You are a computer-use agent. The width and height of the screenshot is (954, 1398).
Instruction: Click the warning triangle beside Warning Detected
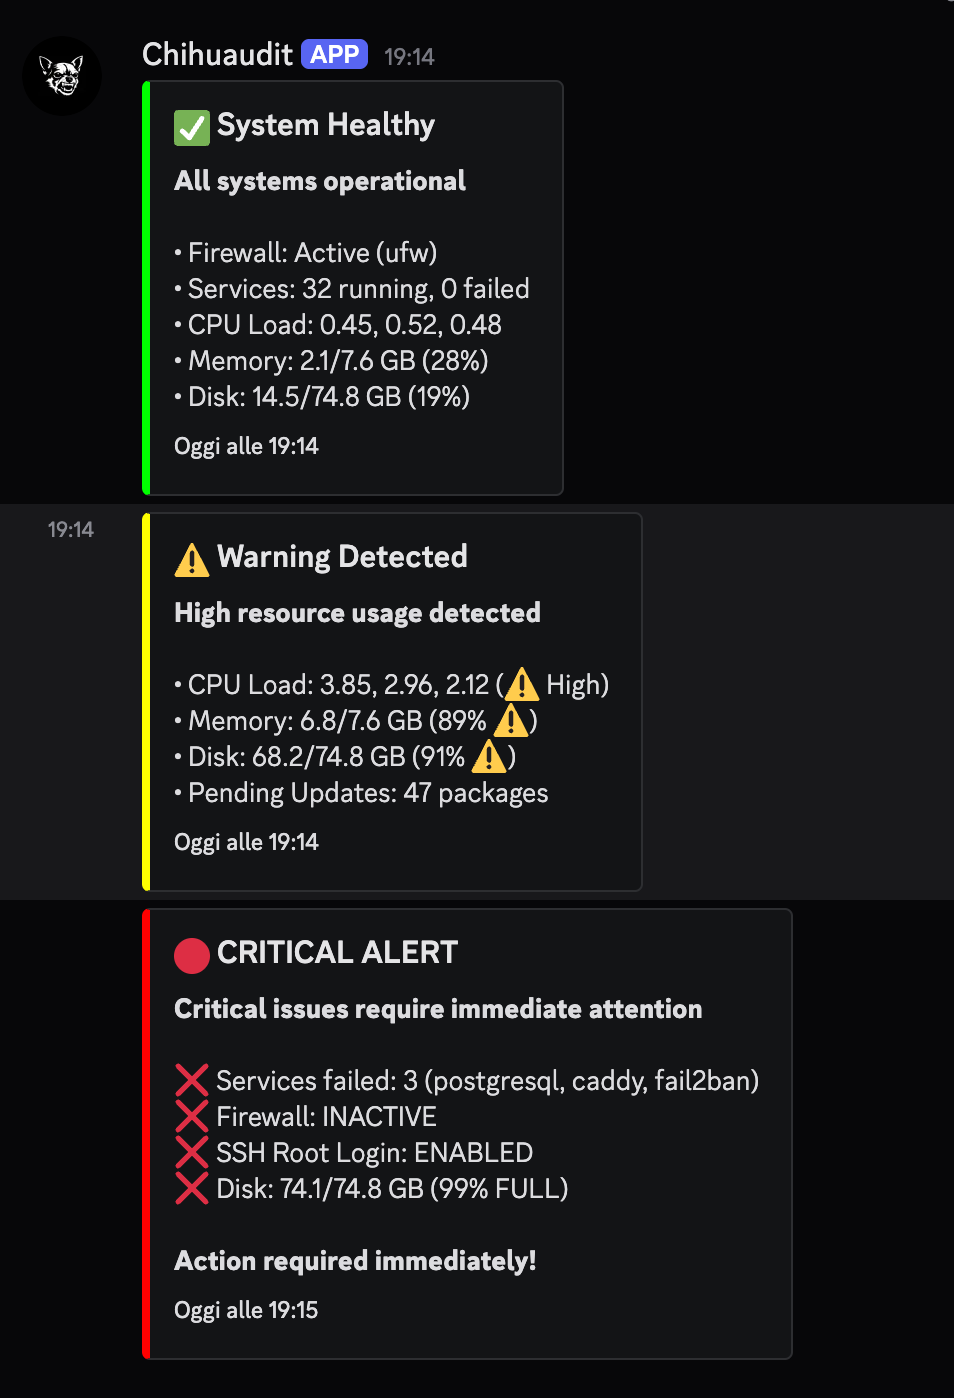click(191, 559)
